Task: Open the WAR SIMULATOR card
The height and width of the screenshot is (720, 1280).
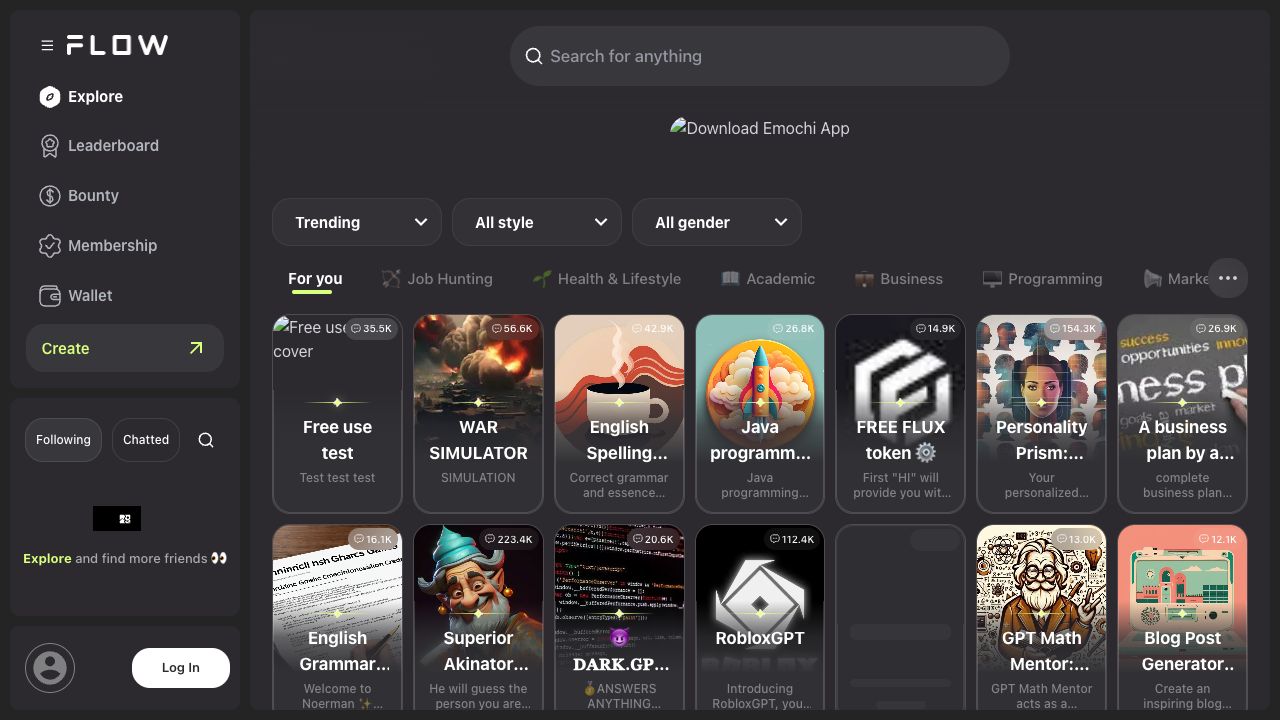Action: tap(478, 413)
